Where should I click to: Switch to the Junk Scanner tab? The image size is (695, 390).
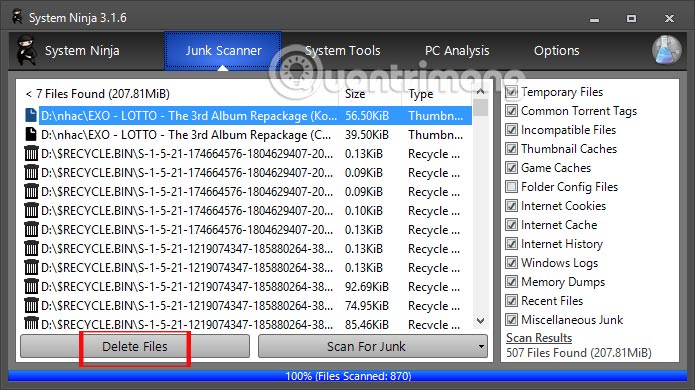(223, 51)
